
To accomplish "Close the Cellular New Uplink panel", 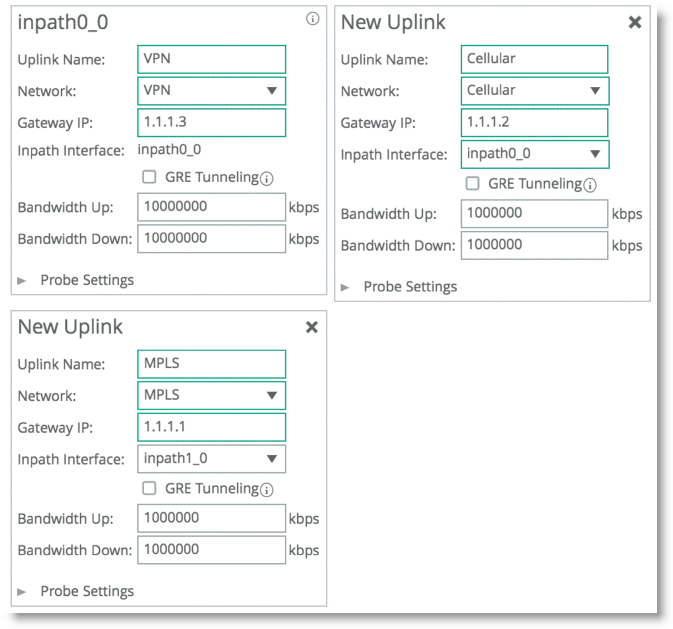I will (634, 22).
